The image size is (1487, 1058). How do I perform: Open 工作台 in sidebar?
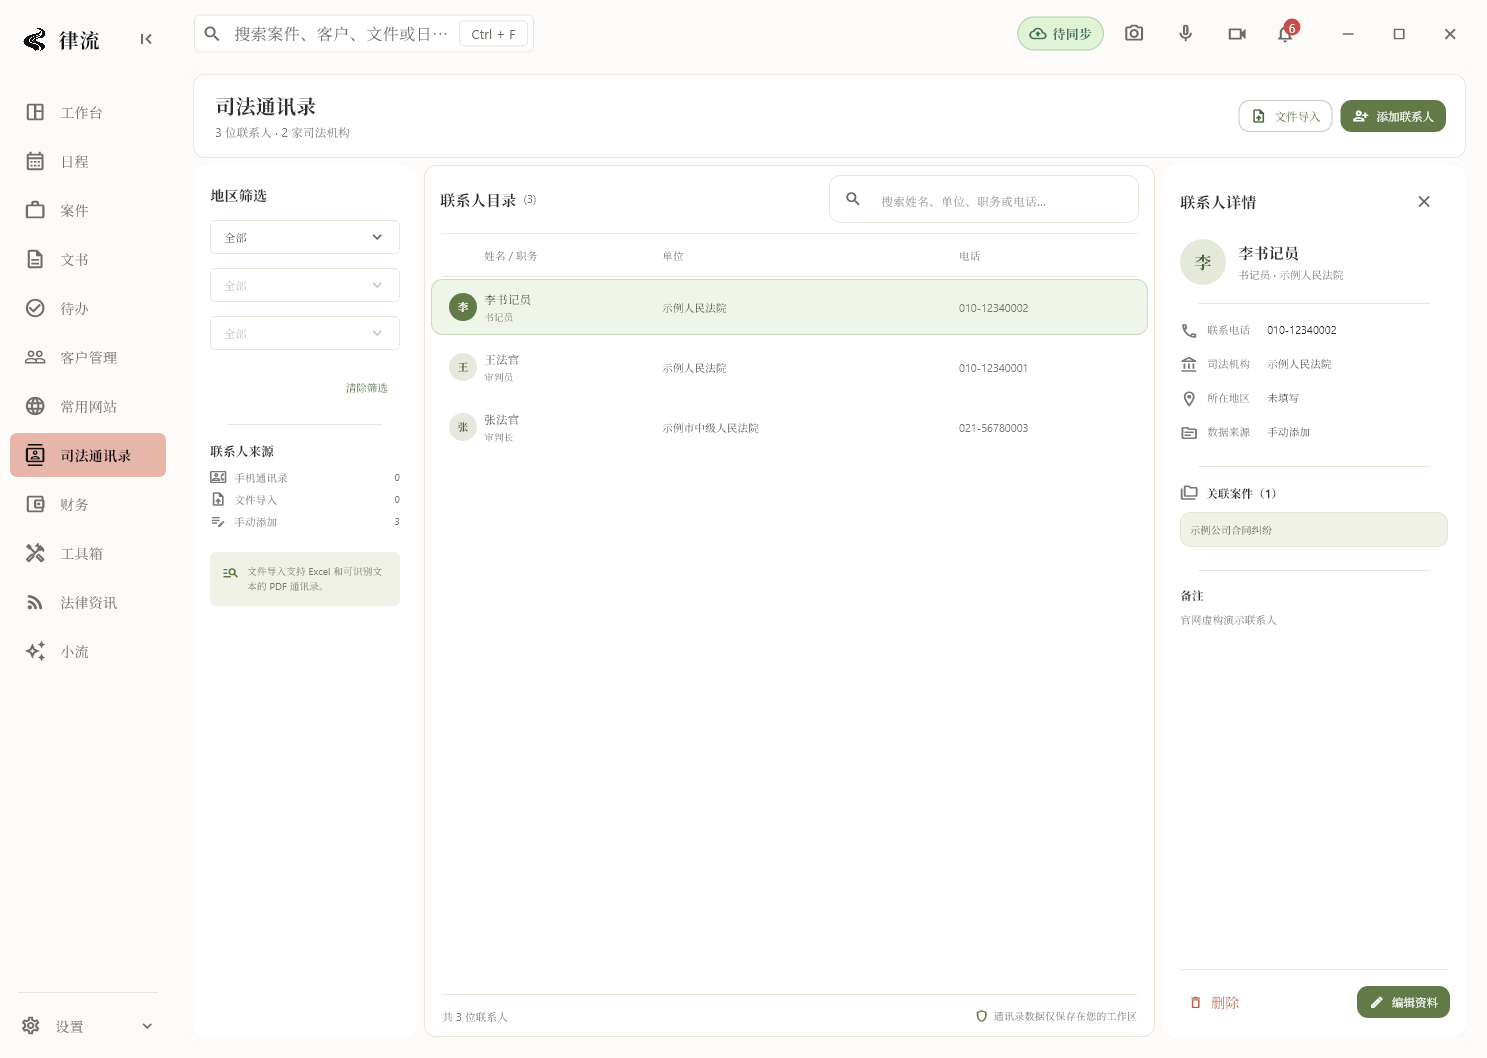88,112
